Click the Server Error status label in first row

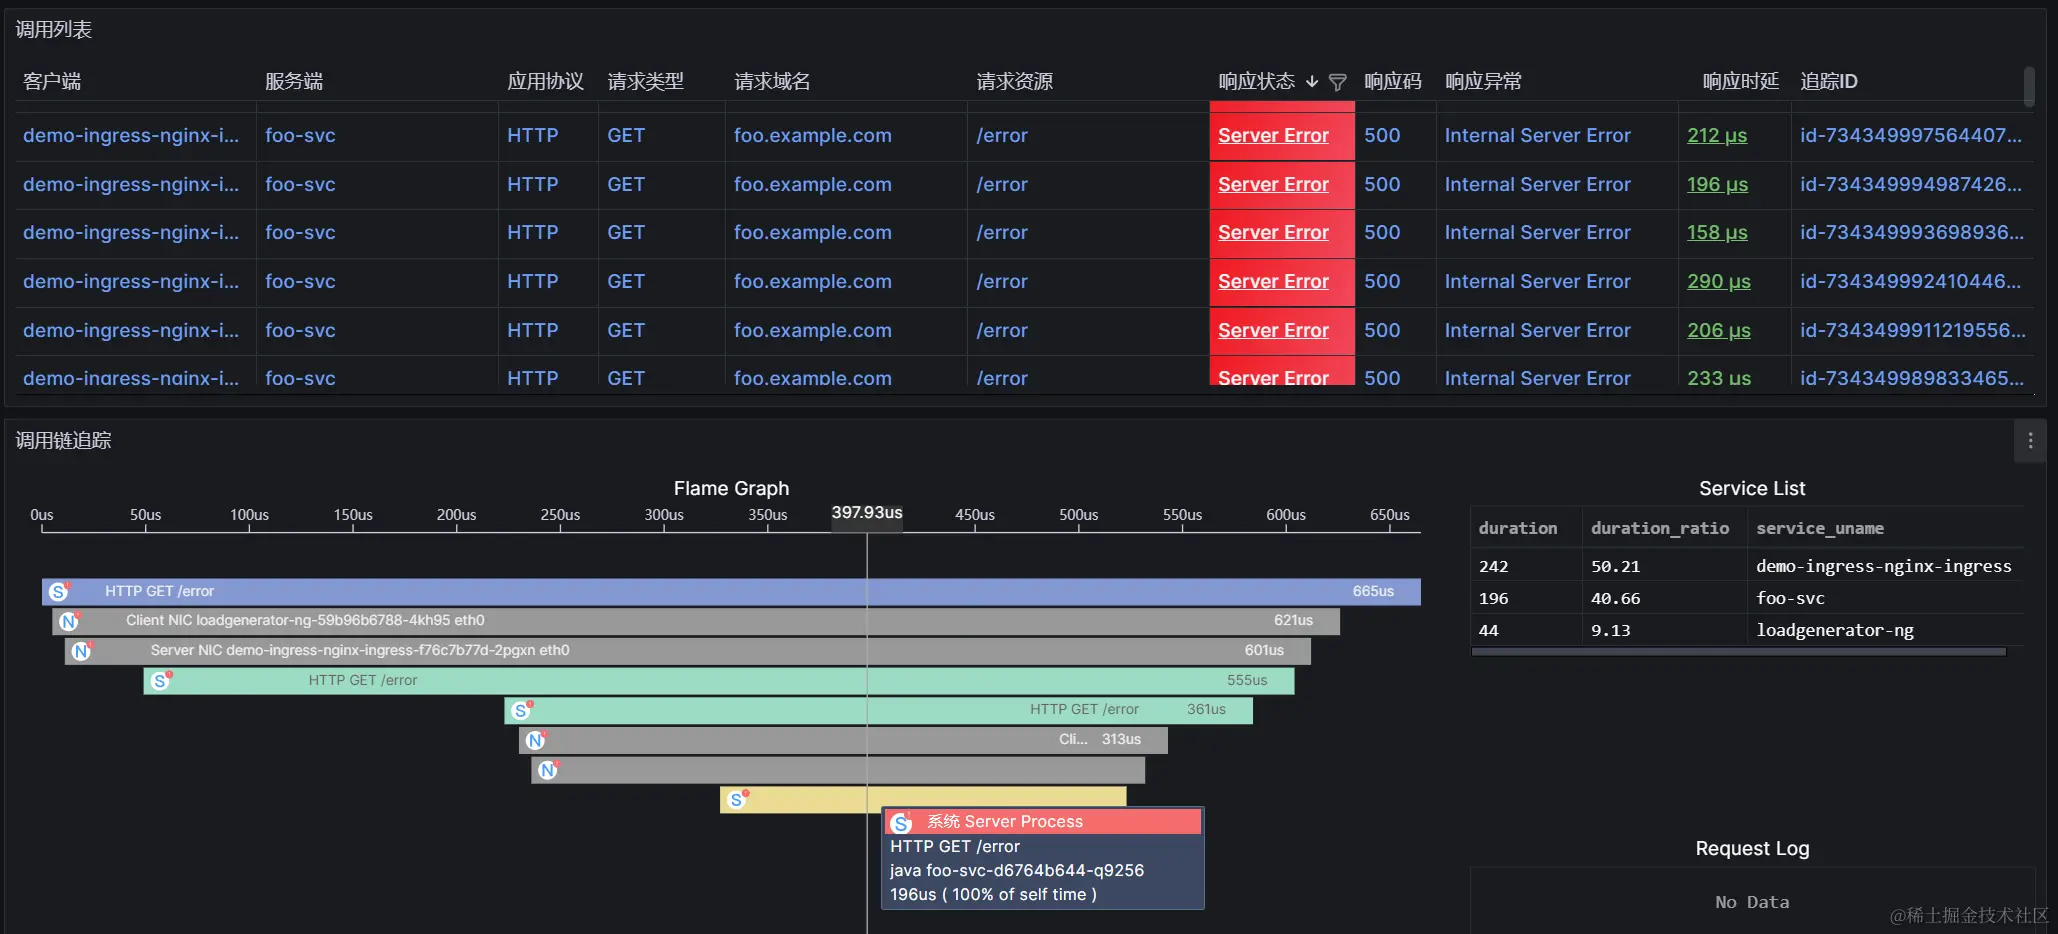coord(1272,135)
